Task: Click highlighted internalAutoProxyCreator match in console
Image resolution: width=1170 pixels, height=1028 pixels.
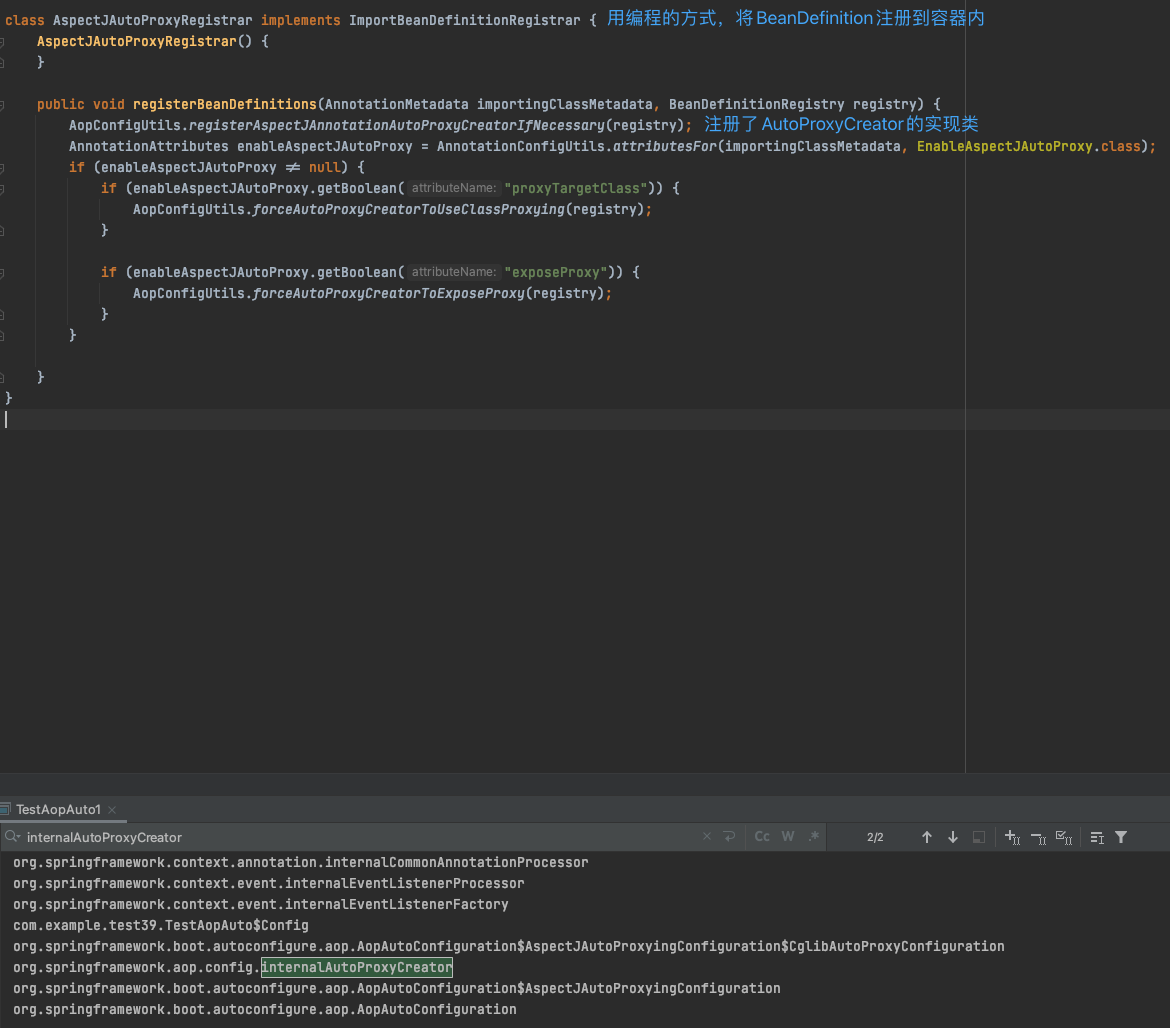Action: (357, 968)
